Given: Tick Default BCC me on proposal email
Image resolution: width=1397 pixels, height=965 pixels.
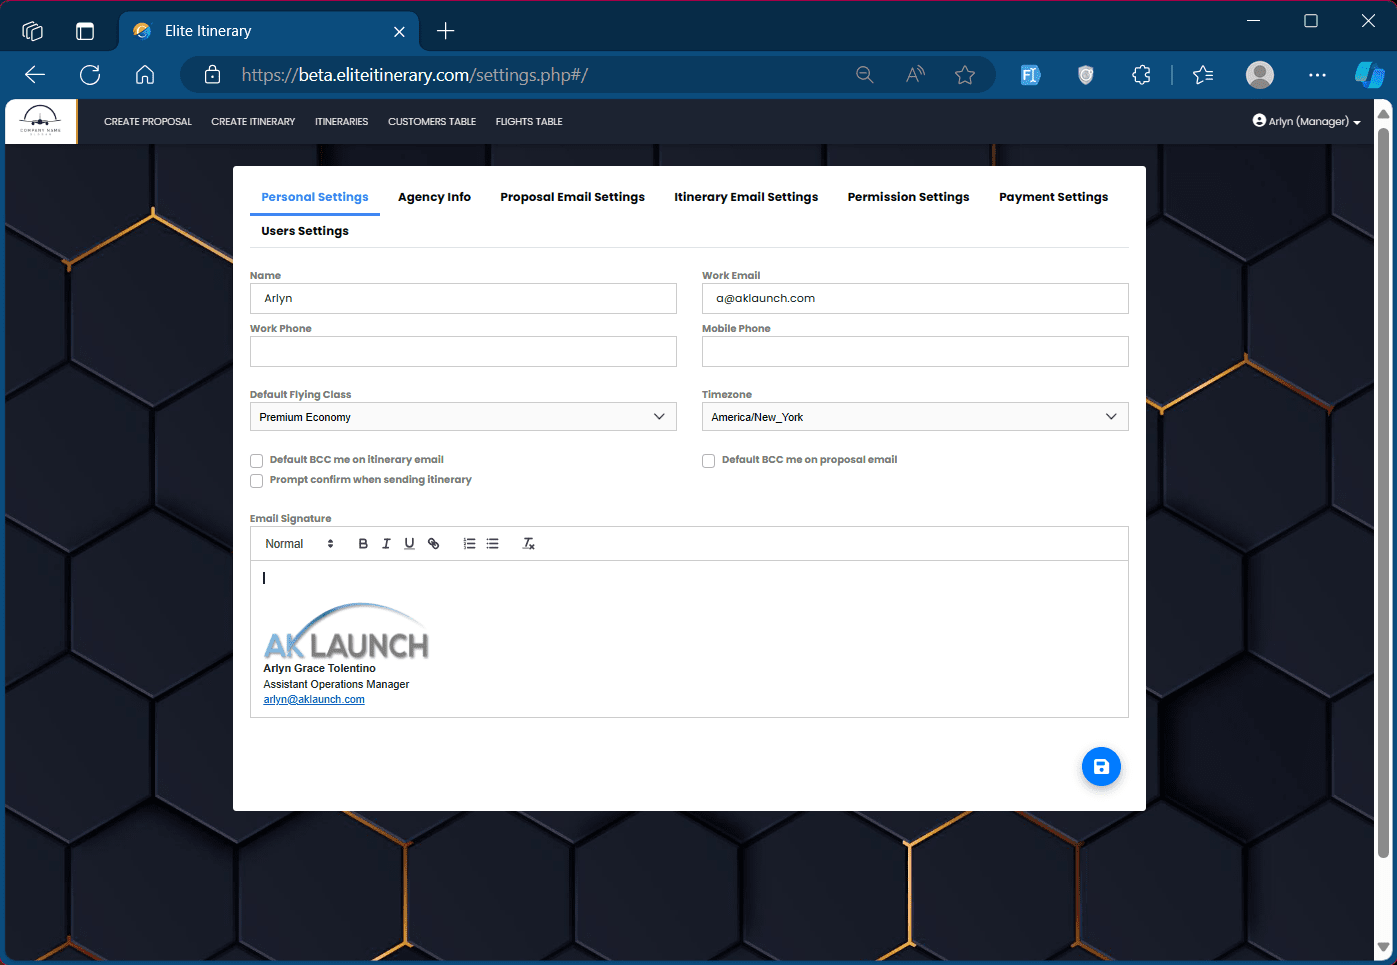Looking at the screenshot, I should 708,461.
